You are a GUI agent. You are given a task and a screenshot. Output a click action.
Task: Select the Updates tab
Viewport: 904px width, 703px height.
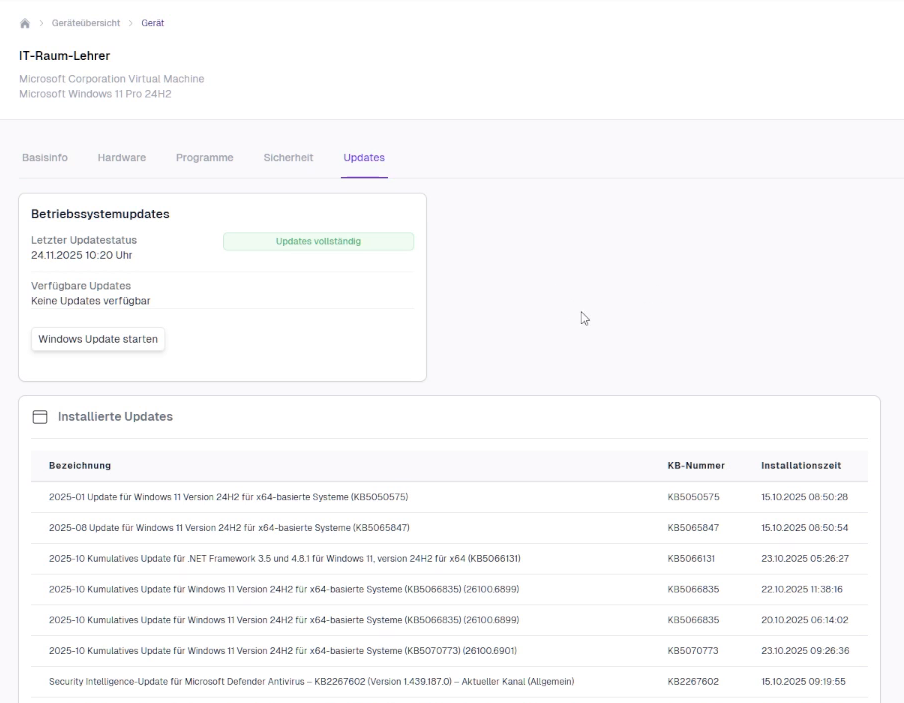click(364, 158)
